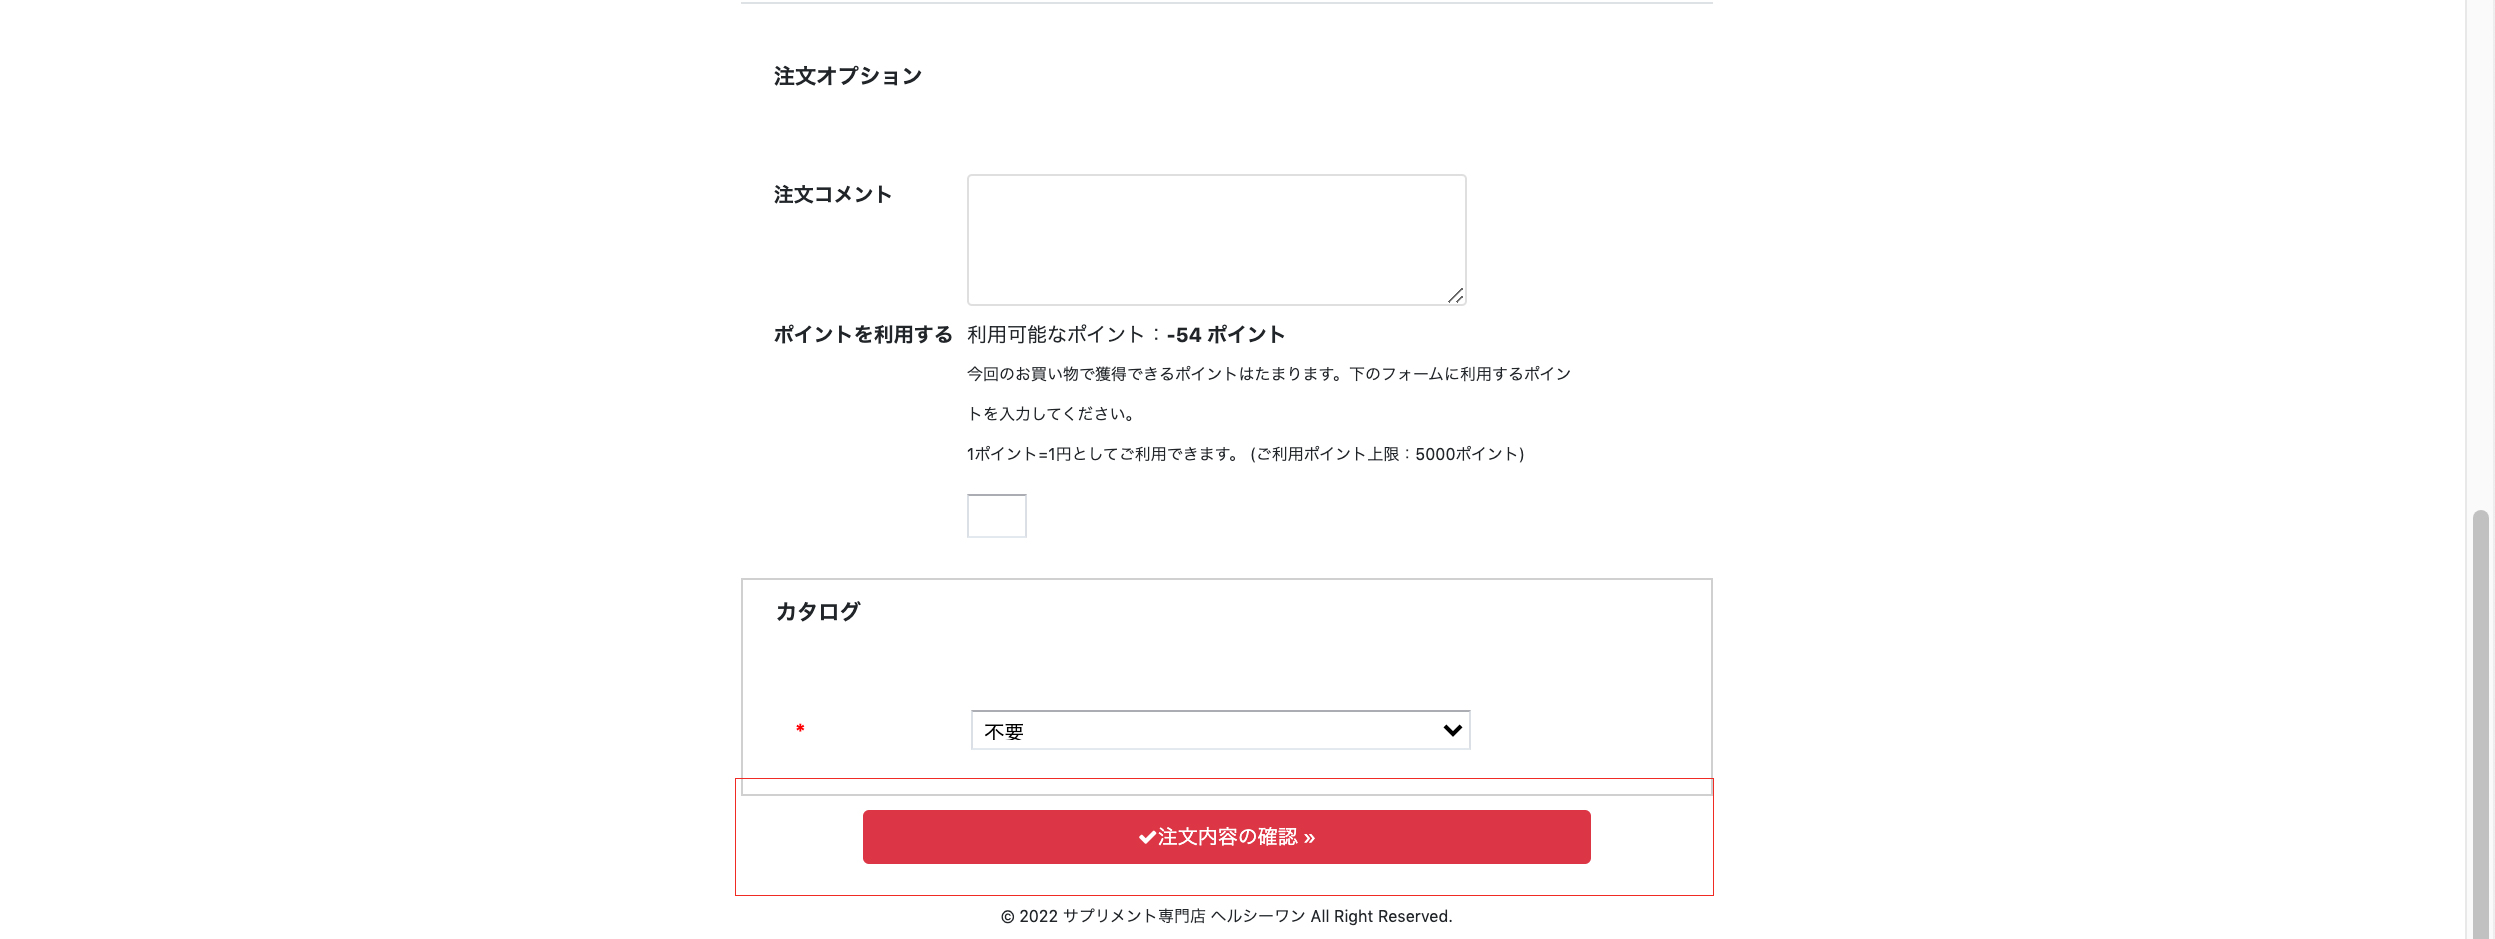
Task: Click the ポイントを利用する label
Action: 862,335
